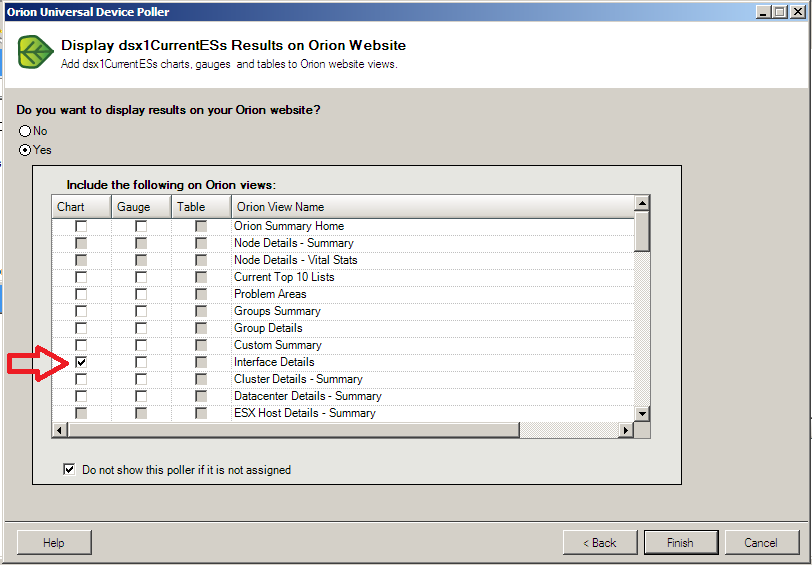Click the Orion View Name column header
812x565 pixels.
point(432,207)
